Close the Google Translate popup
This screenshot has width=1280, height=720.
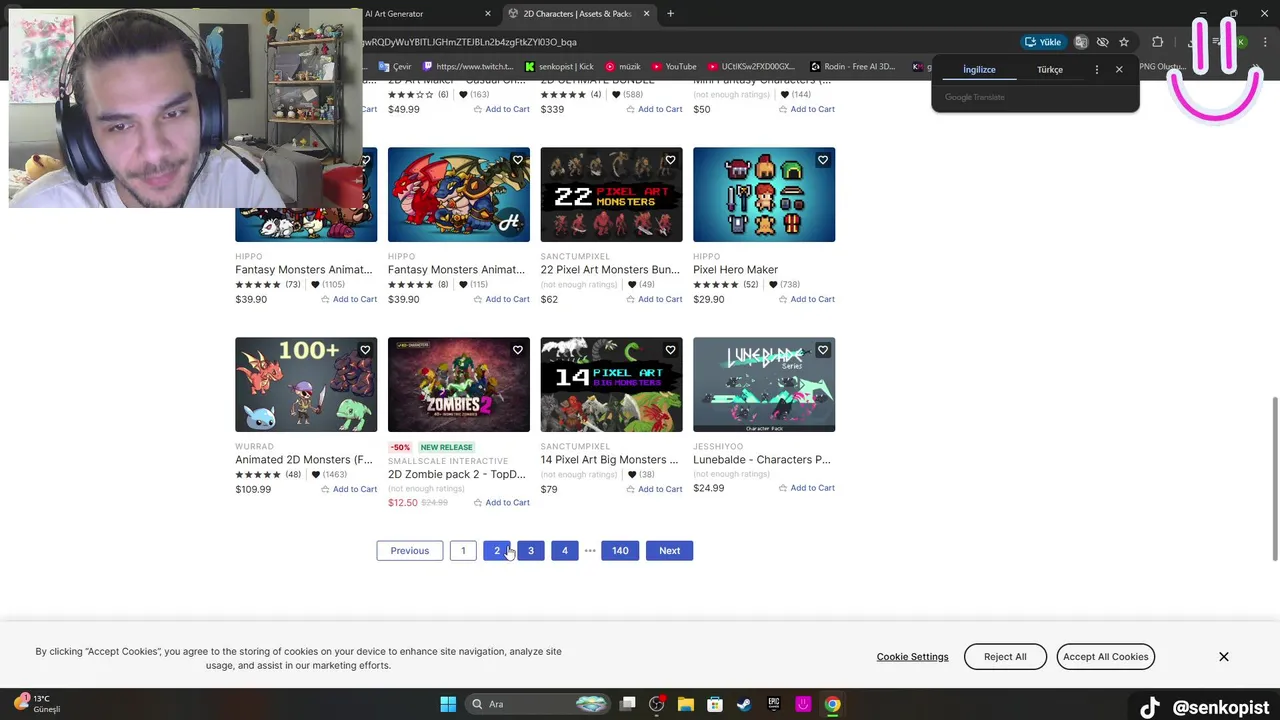pos(1119,70)
